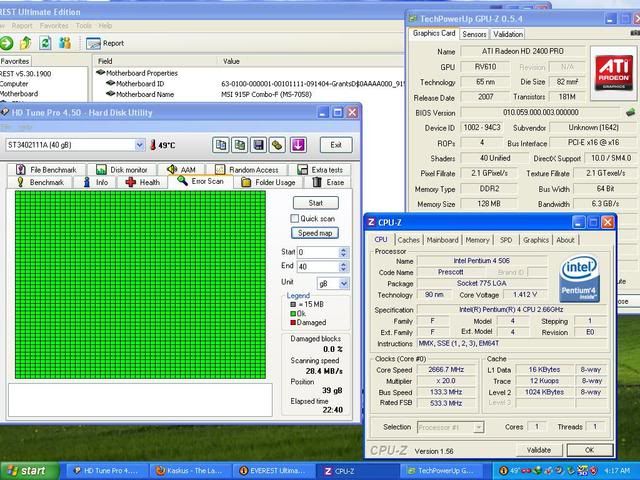The height and width of the screenshot is (480, 640).
Task: Click the gray legend square for 15 MB
Action: coord(293,304)
